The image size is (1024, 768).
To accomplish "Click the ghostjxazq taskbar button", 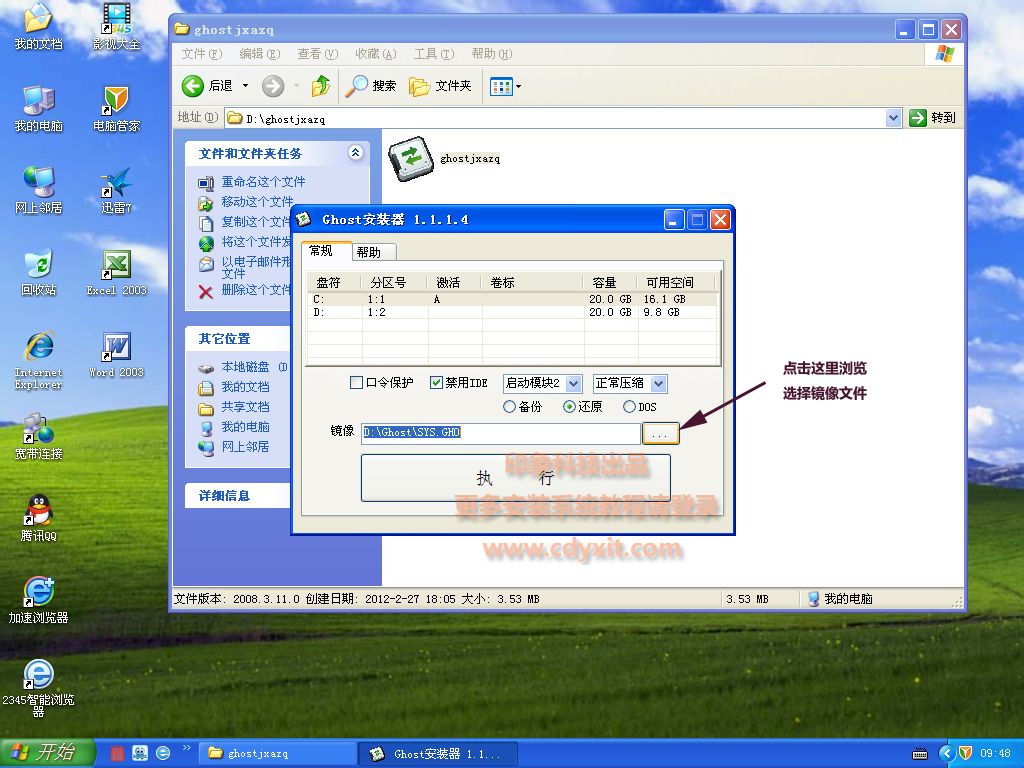I will (277, 754).
